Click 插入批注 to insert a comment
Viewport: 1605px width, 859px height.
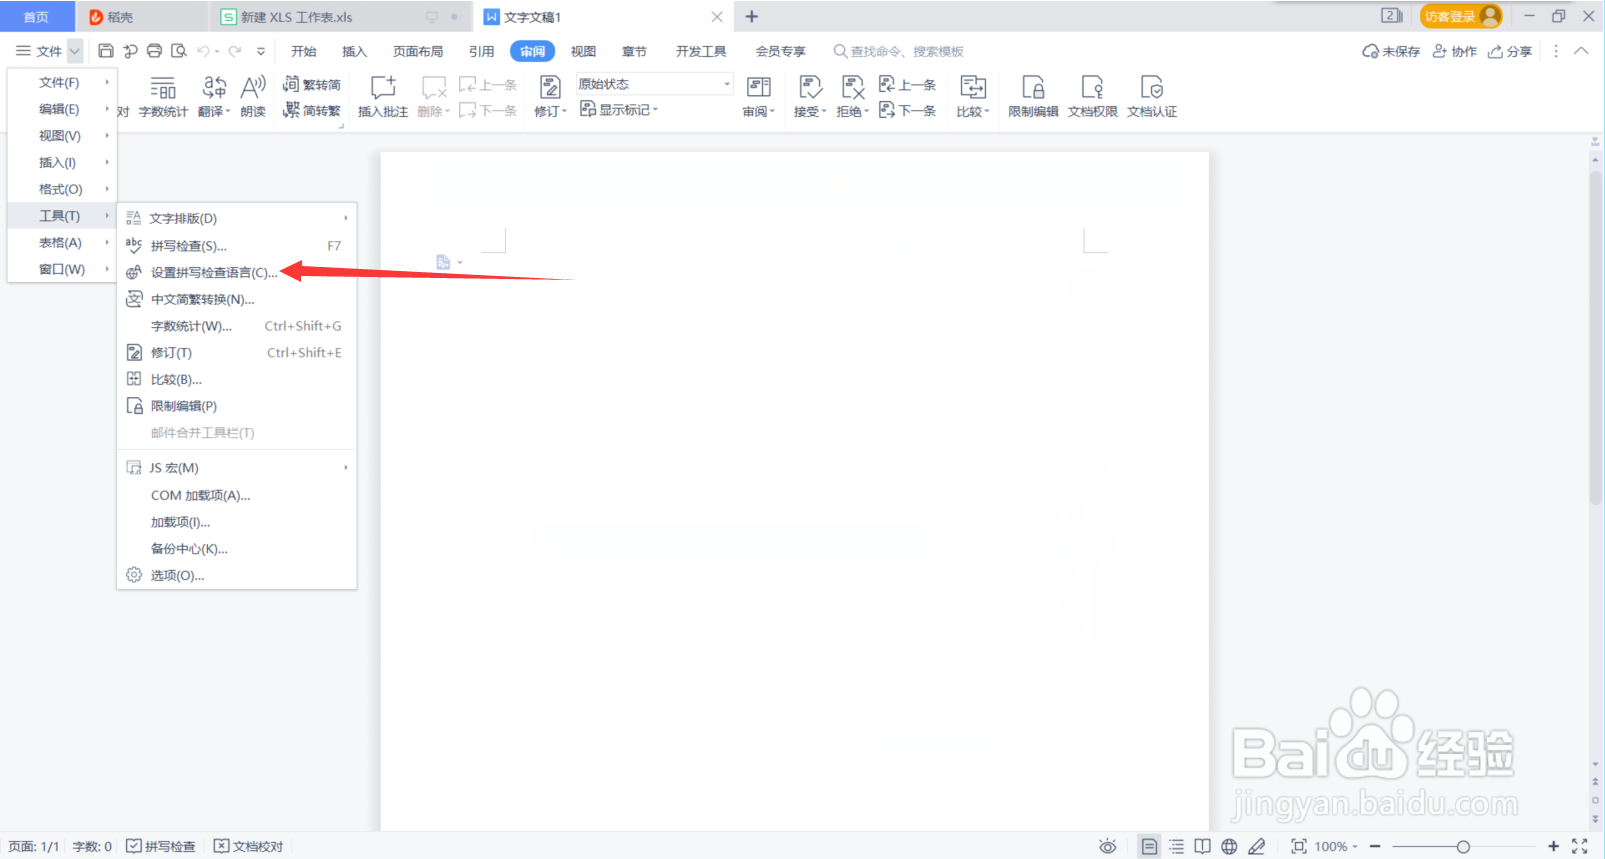(383, 97)
